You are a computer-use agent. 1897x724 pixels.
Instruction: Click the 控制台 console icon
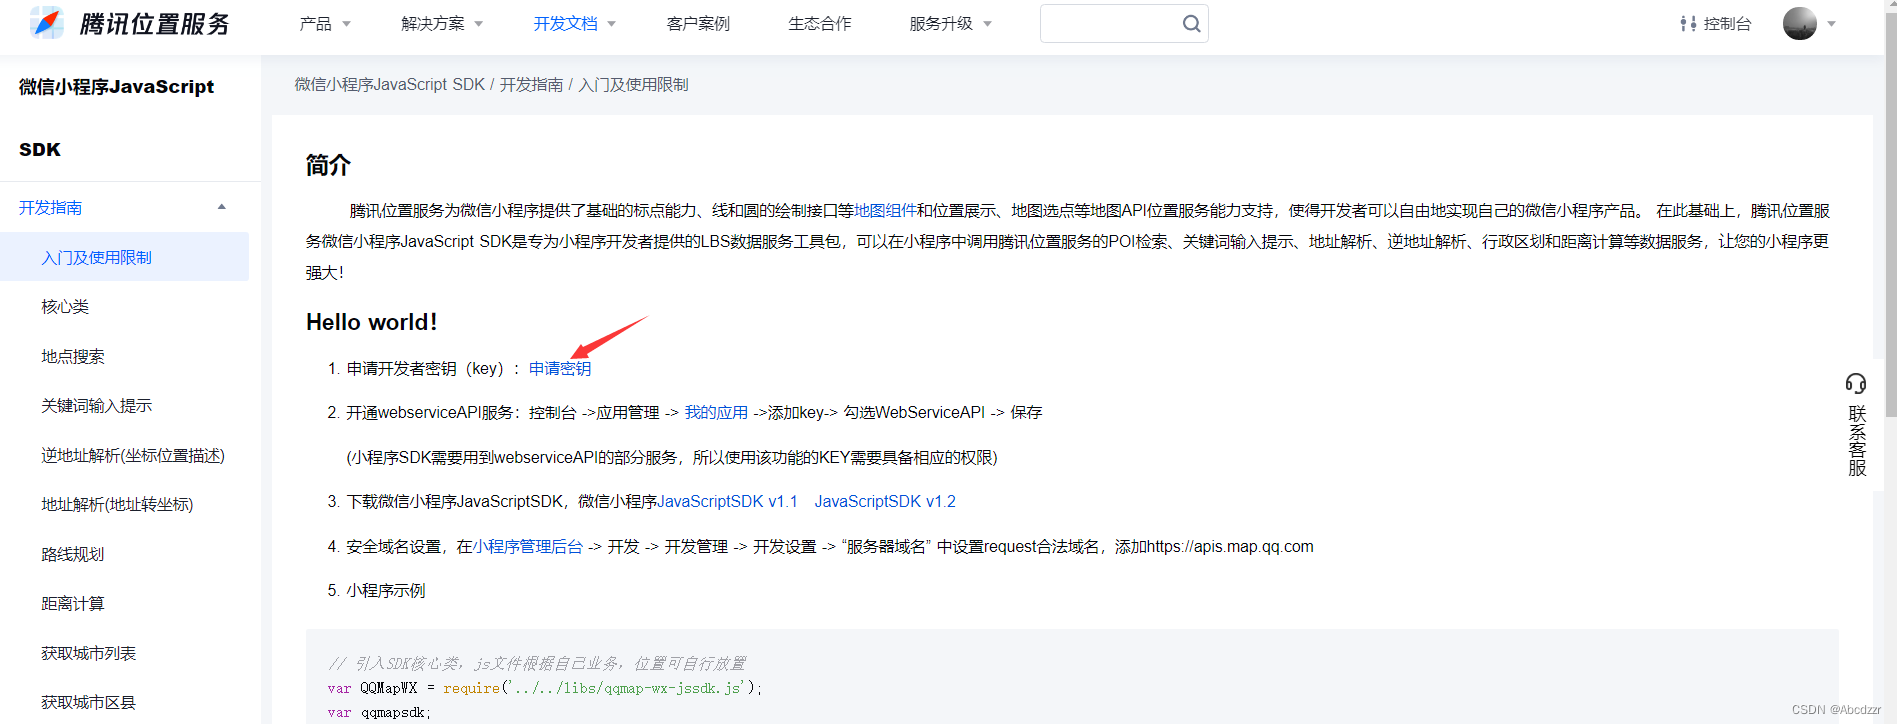coord(1688,24)
